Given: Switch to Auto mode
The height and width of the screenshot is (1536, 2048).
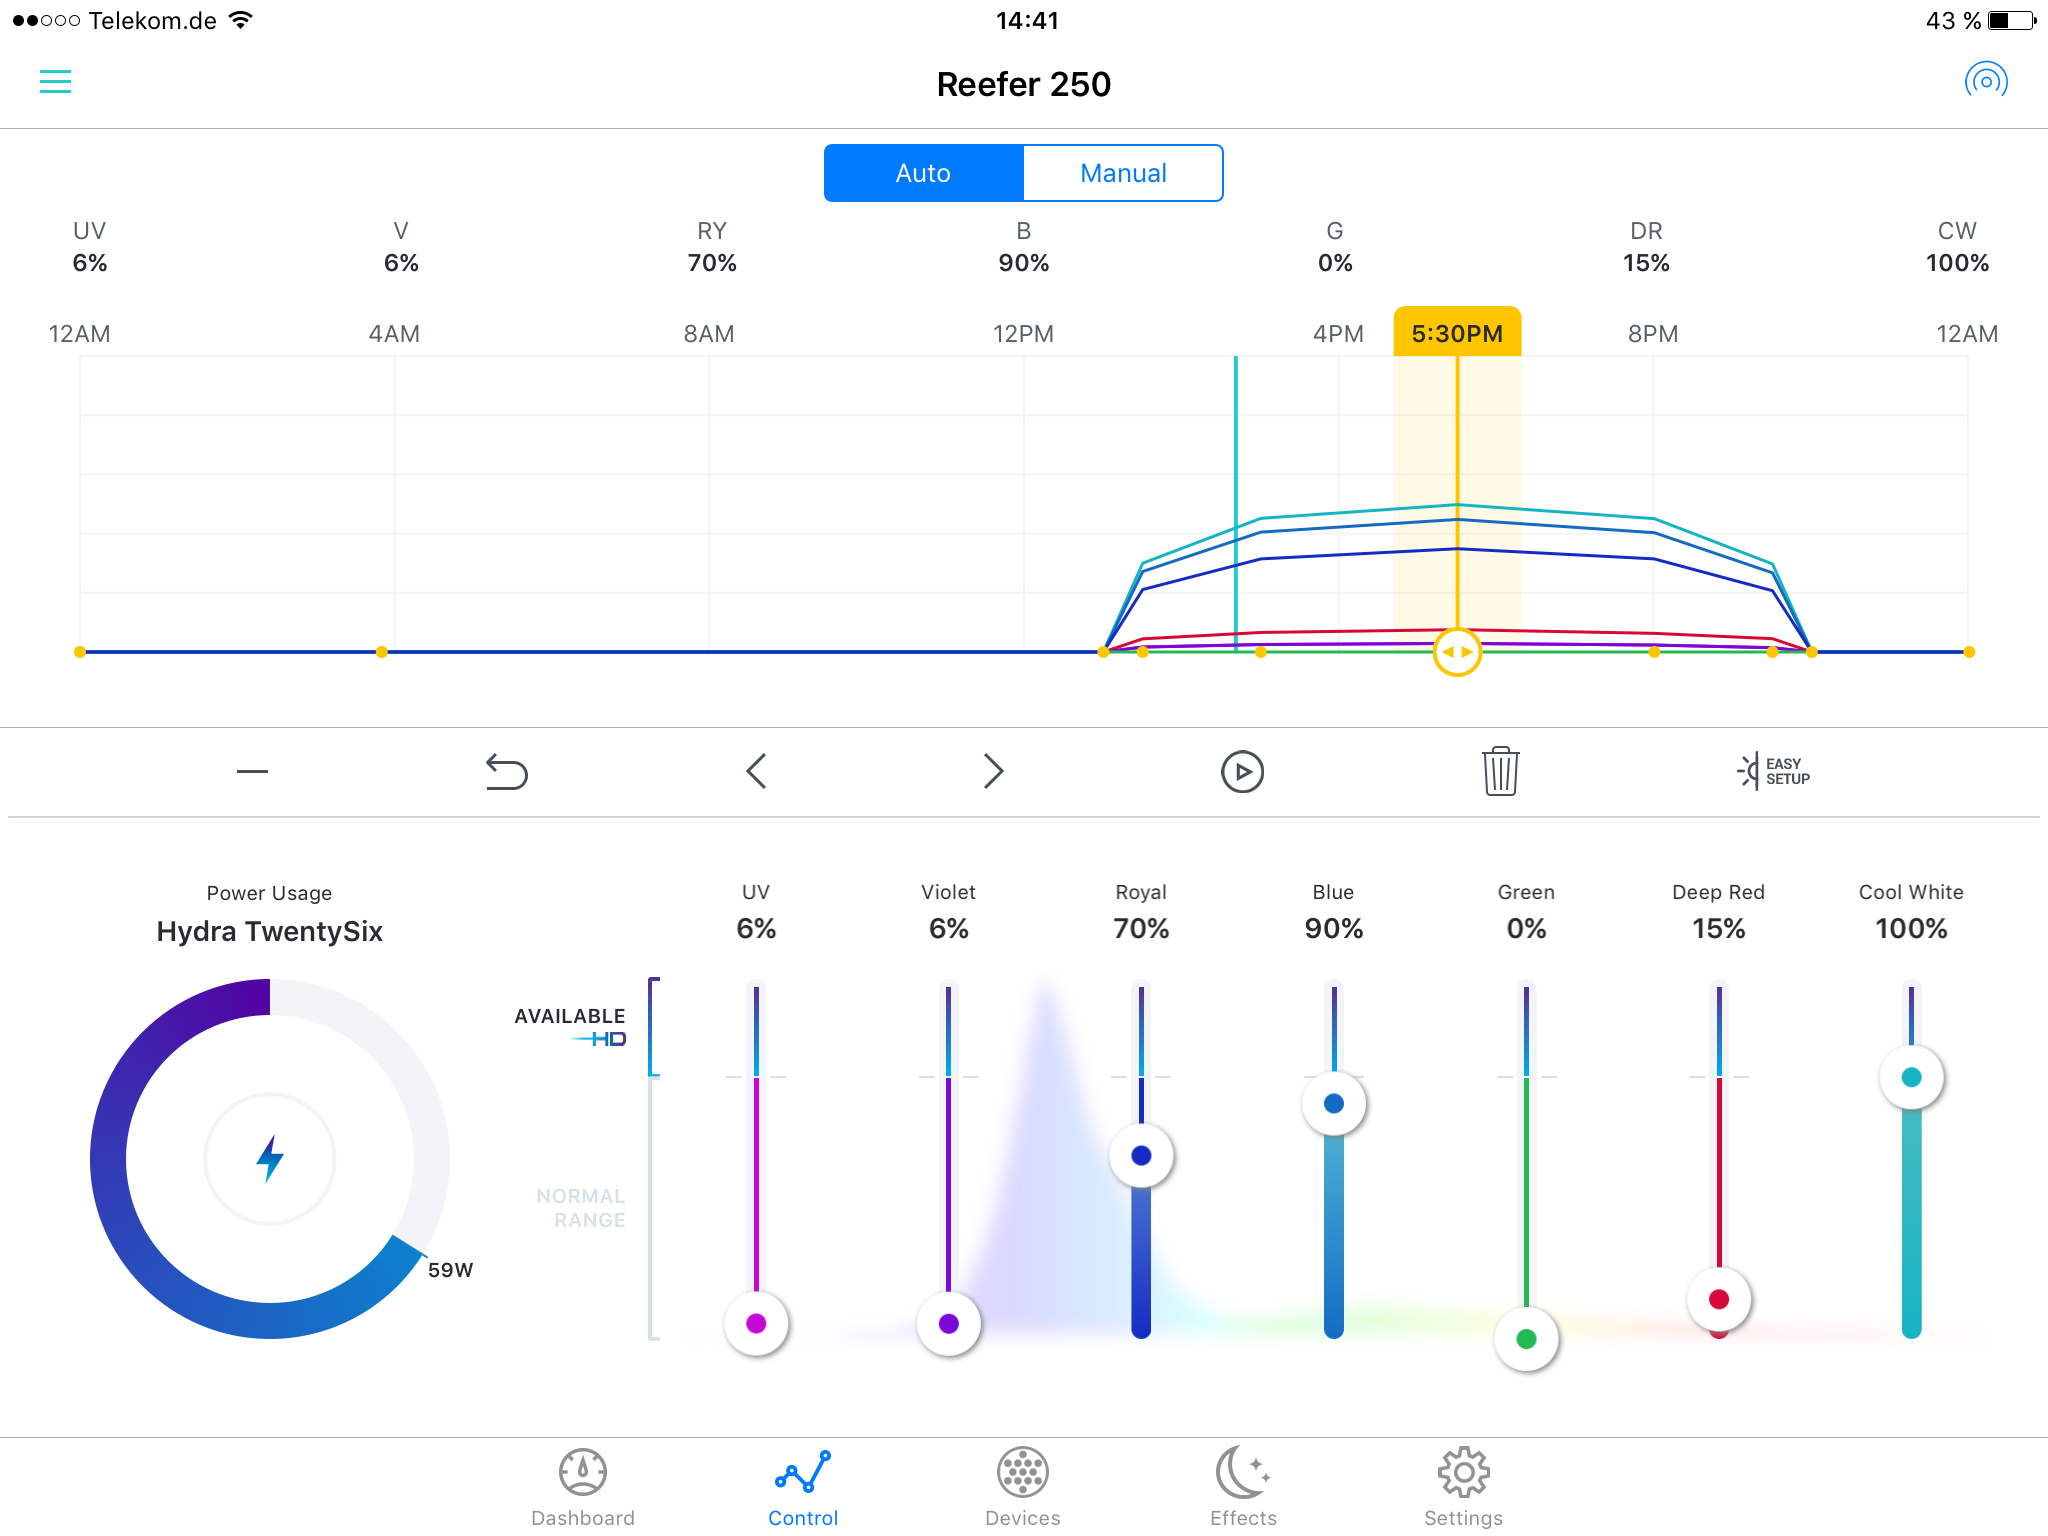Looking at the screenshot, I should point(923,173).
